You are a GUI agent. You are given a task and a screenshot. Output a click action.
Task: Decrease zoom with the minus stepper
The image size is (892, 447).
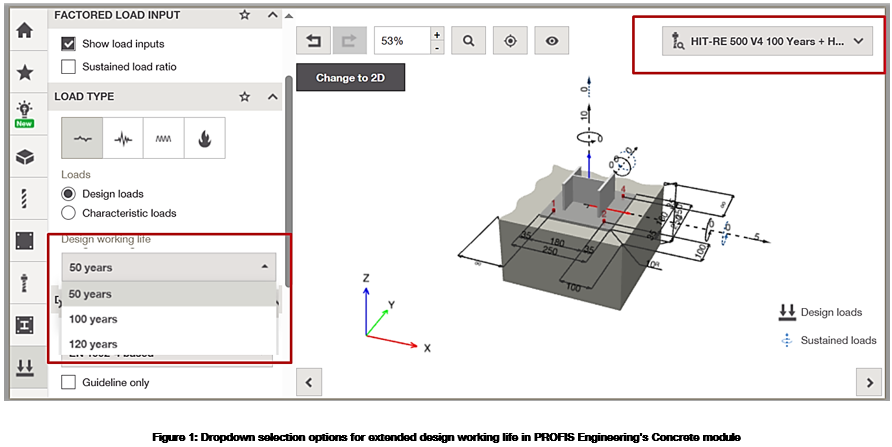[437, 48]
